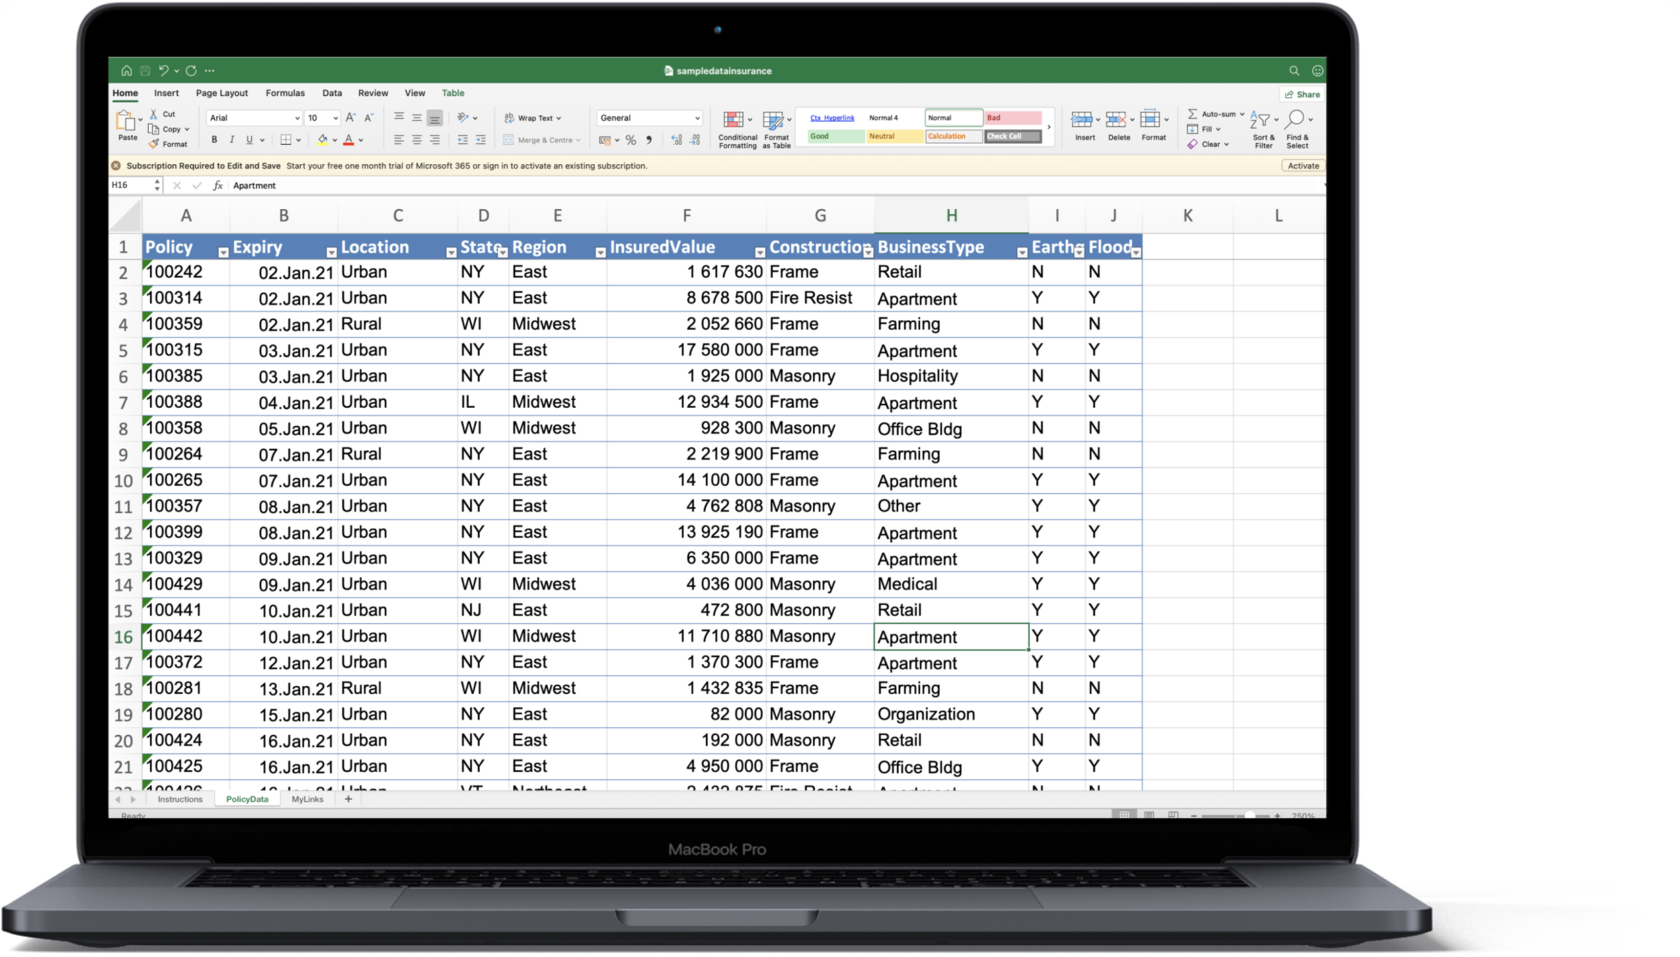Select column F header
The image size is (1680, 957).
[x=686, y=215]
